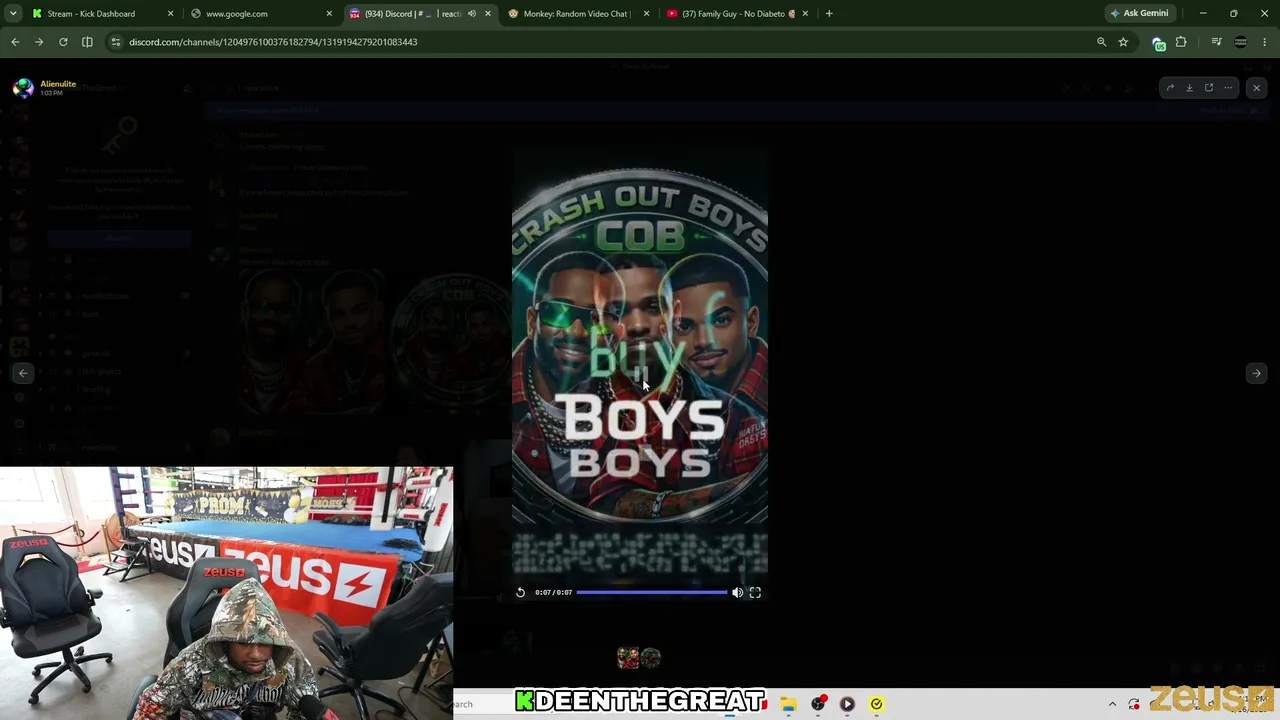Replay the video from the start
1280x720 pixels.
click(x=520, y=592)
